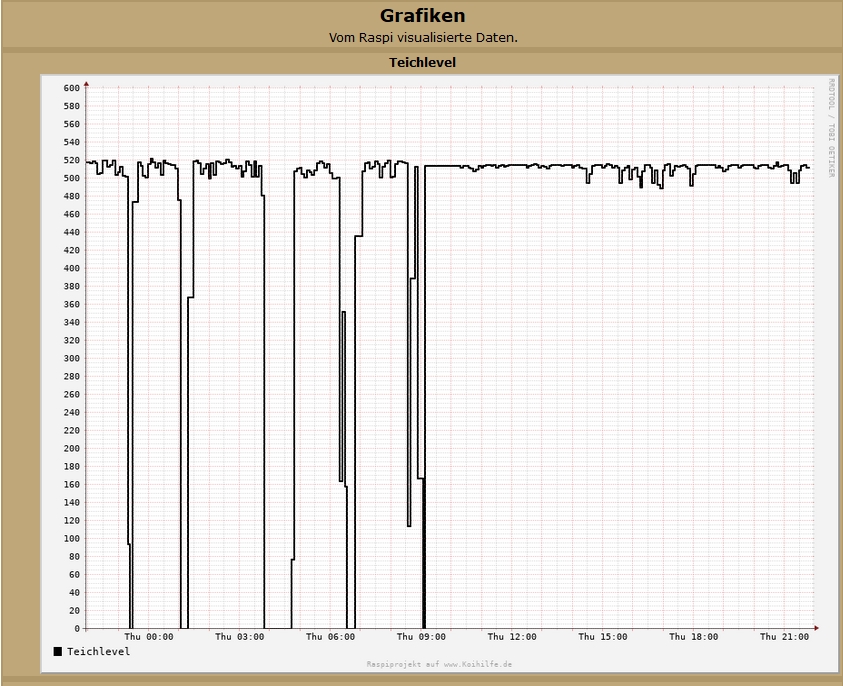Viewport: 843px width, 686px height.
Task: Click the red arrow atop the y-axis
Action: (87, 83)
